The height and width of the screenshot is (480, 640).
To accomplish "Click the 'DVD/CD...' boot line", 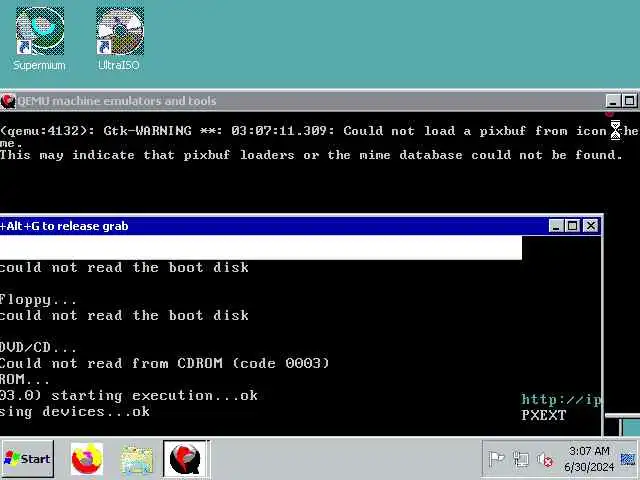I will pyautogui.click(x=38, y=347).
